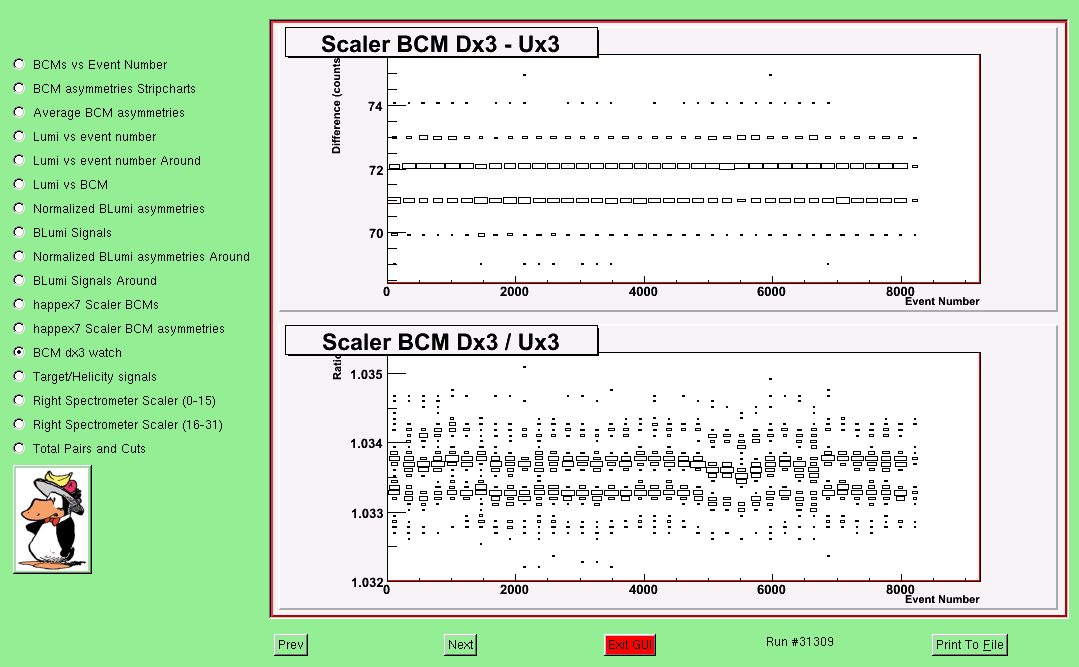Pick happex7 Scaler BCM asymmetries
This screenshot has height=667, width=1079.
tap(119, 329)
